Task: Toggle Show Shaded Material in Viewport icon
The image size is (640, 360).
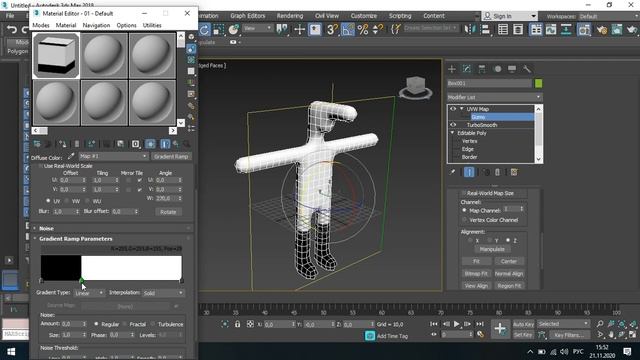Action: [150, 144]
